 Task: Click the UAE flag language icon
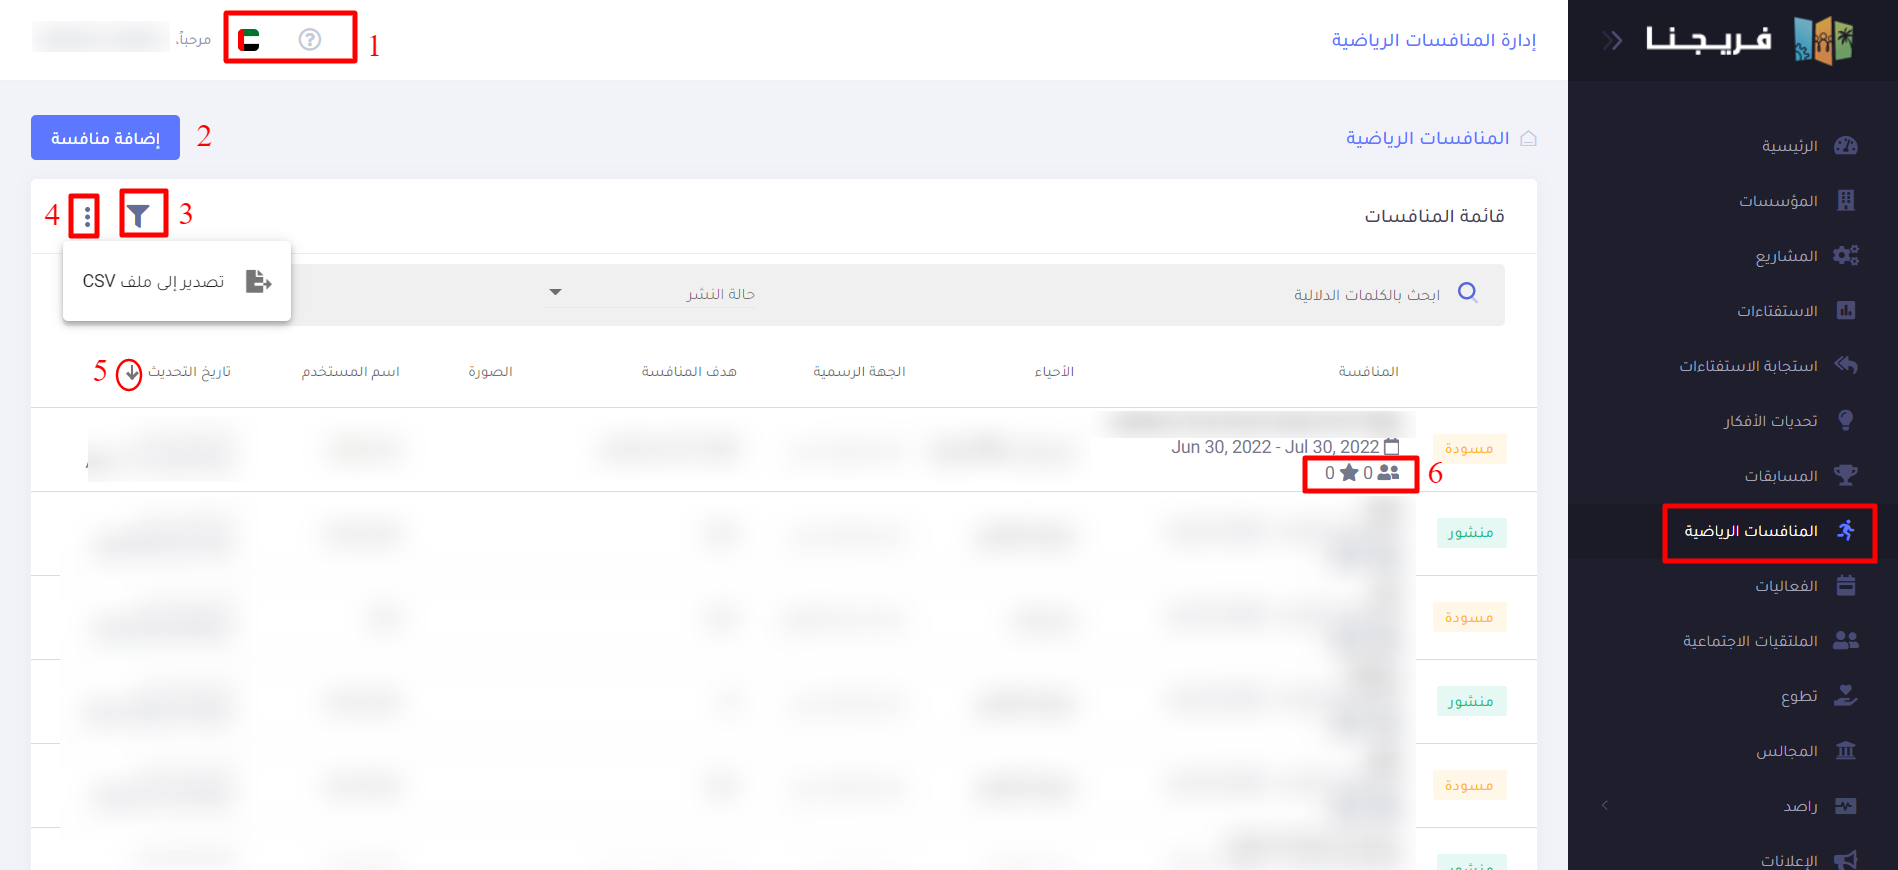249,40
